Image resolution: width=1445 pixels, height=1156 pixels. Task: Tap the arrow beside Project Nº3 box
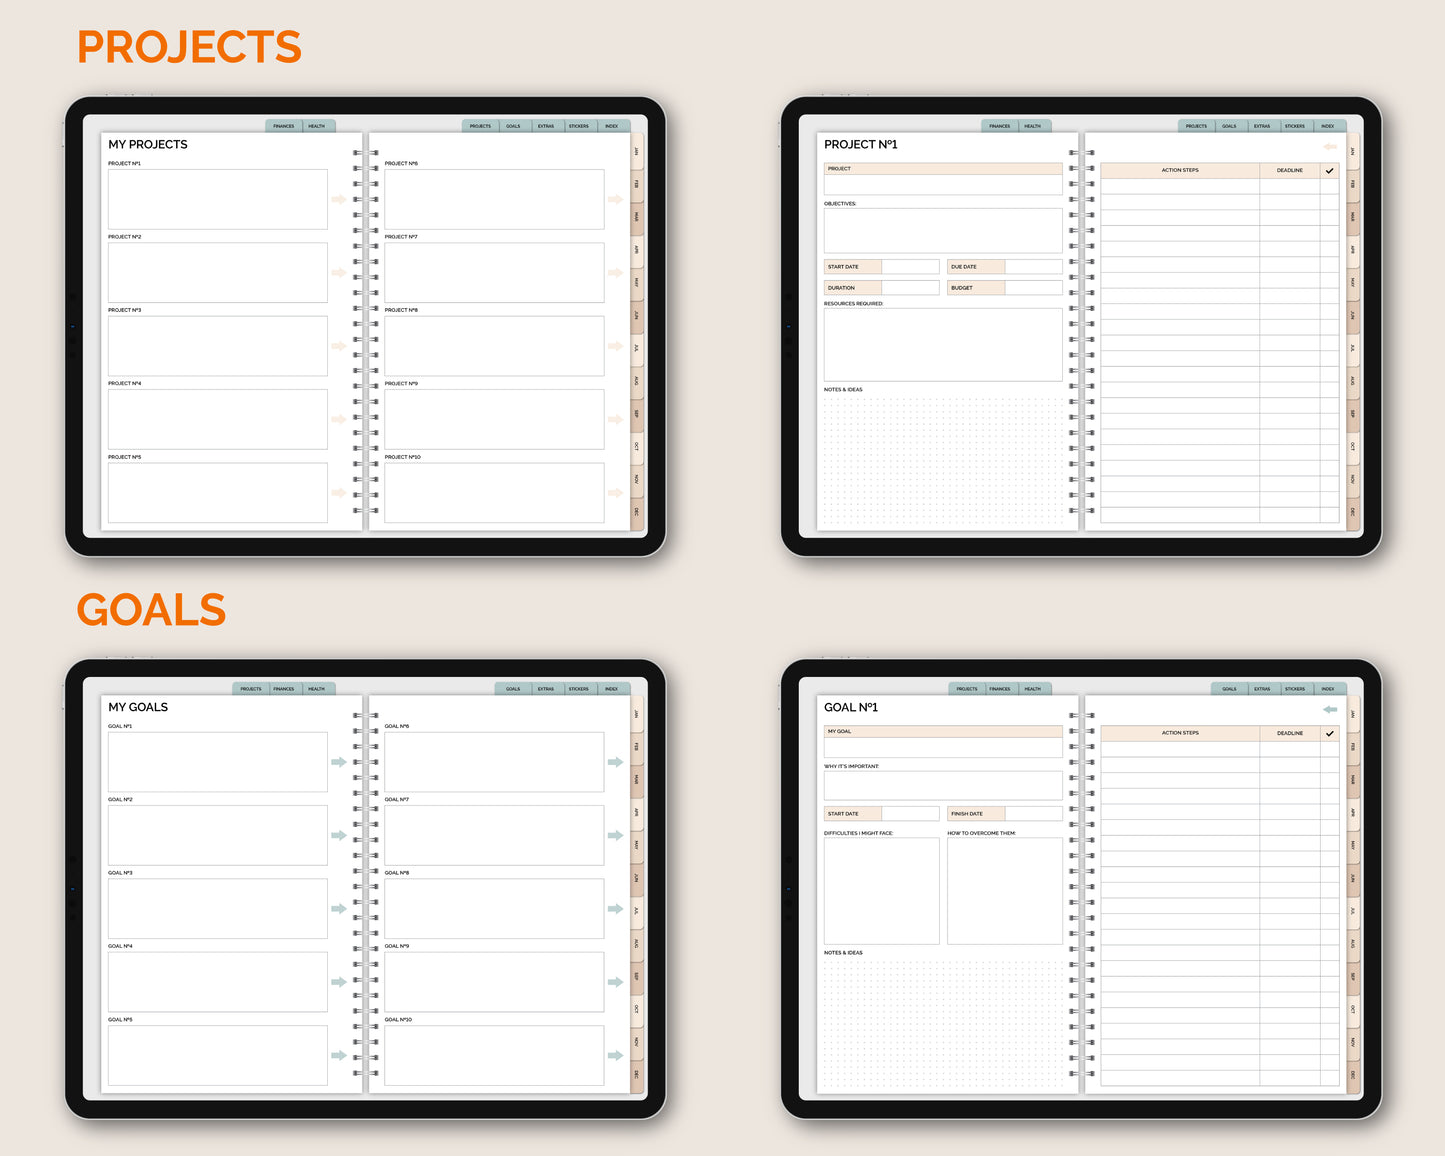pos(339,346)
